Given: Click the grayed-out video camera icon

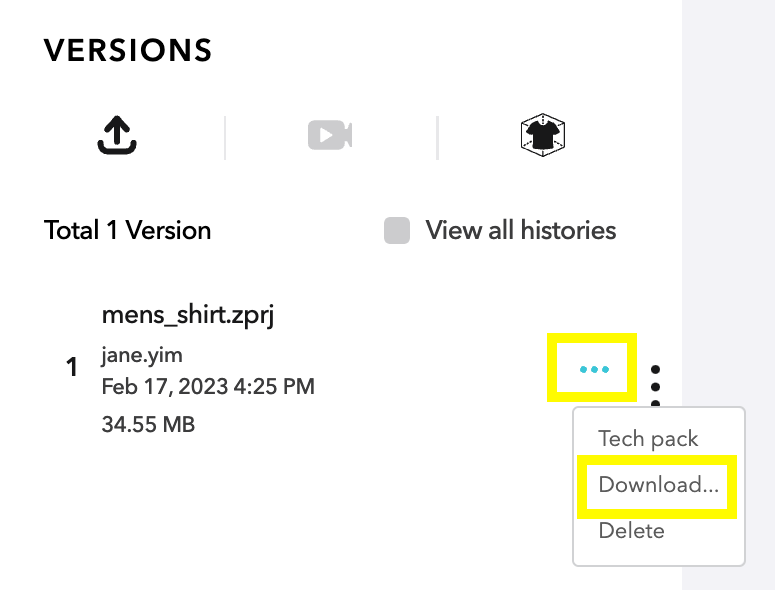Looking at the screenshot, I should 330,134.
